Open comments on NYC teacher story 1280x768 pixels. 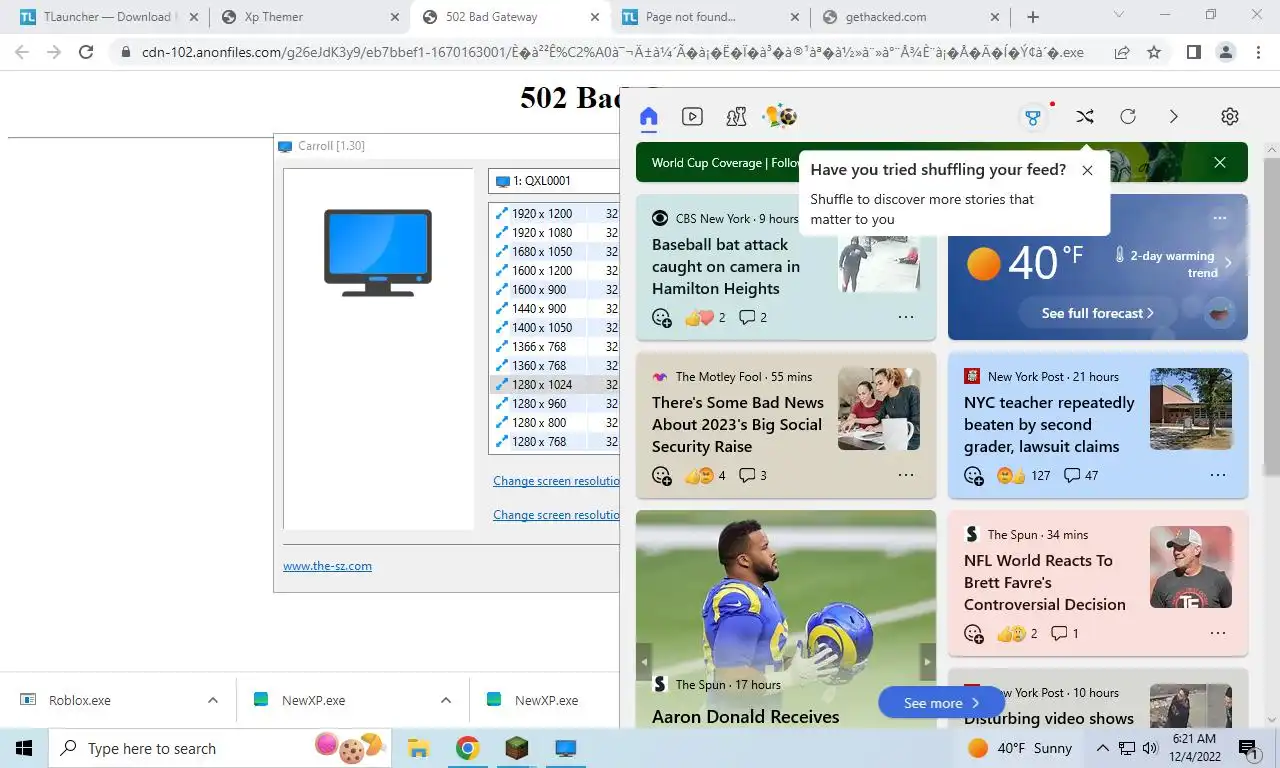(1080, 476)
